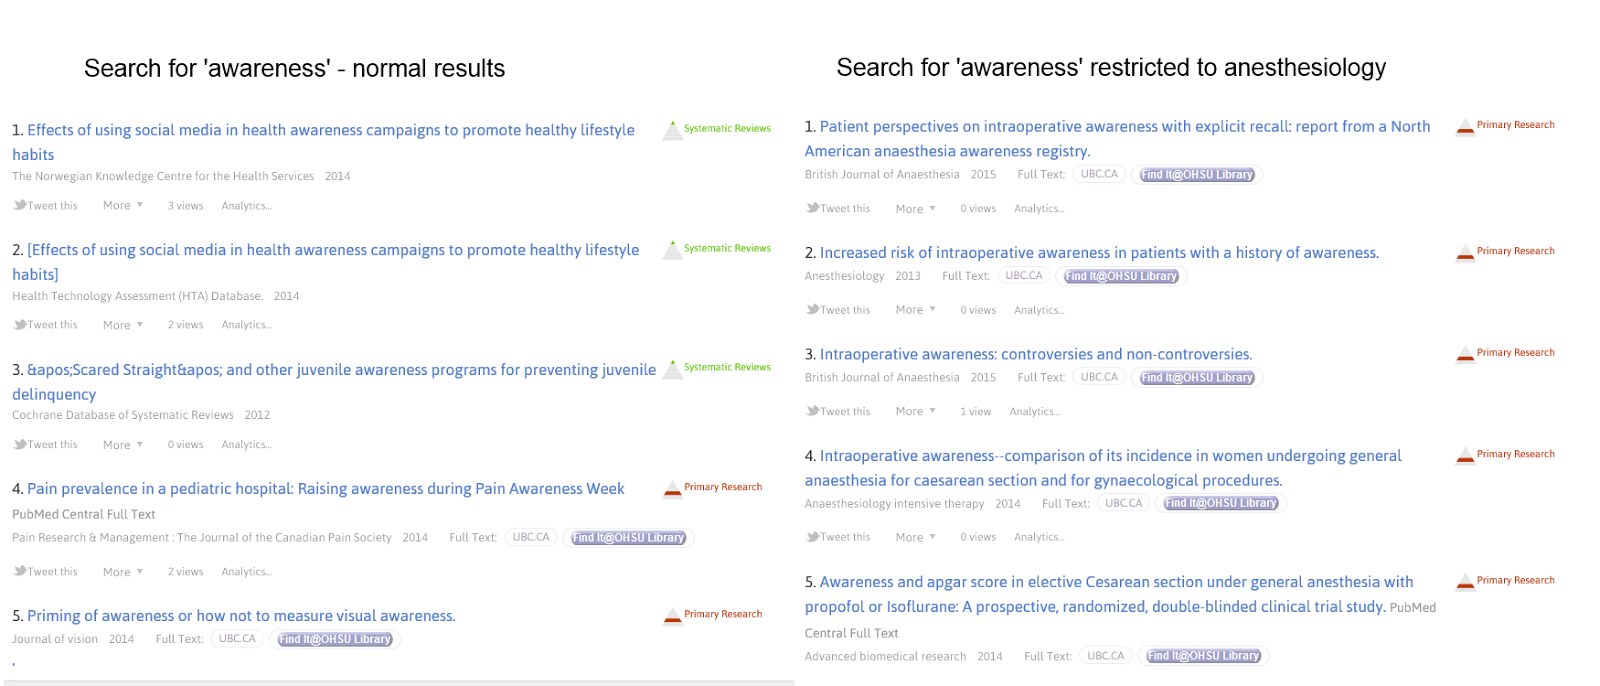Click Find It@OHSU Library for Priming of awareness
Image resolution: width=1600 pixels, height=686 pixels.
click(335, 640)
